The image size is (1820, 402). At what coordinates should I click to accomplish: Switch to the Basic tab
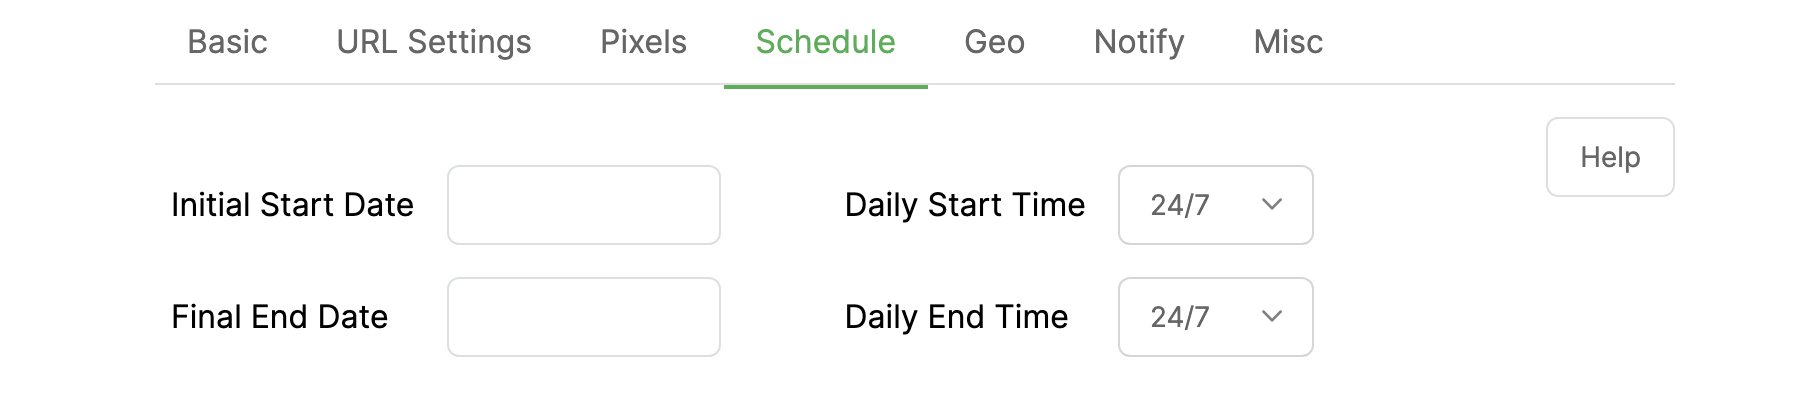[x=227, y=42]
